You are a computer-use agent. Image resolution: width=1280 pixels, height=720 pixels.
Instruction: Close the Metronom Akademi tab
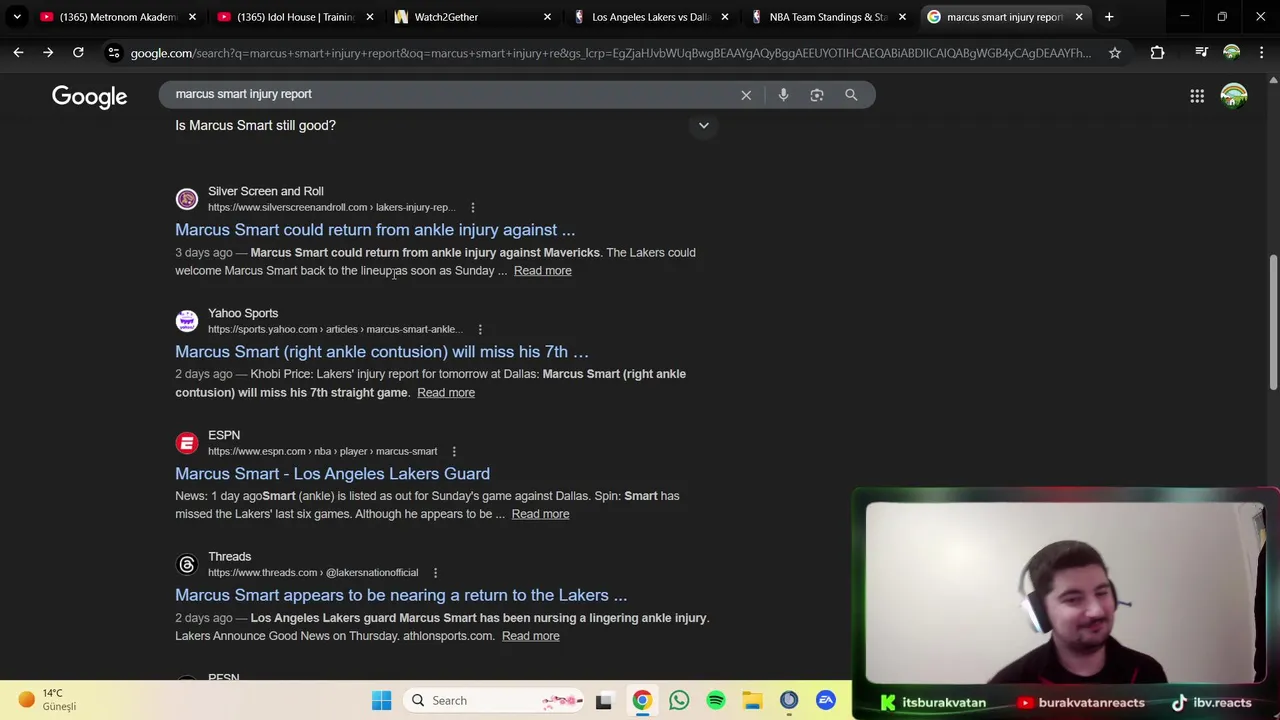point(192,17)
